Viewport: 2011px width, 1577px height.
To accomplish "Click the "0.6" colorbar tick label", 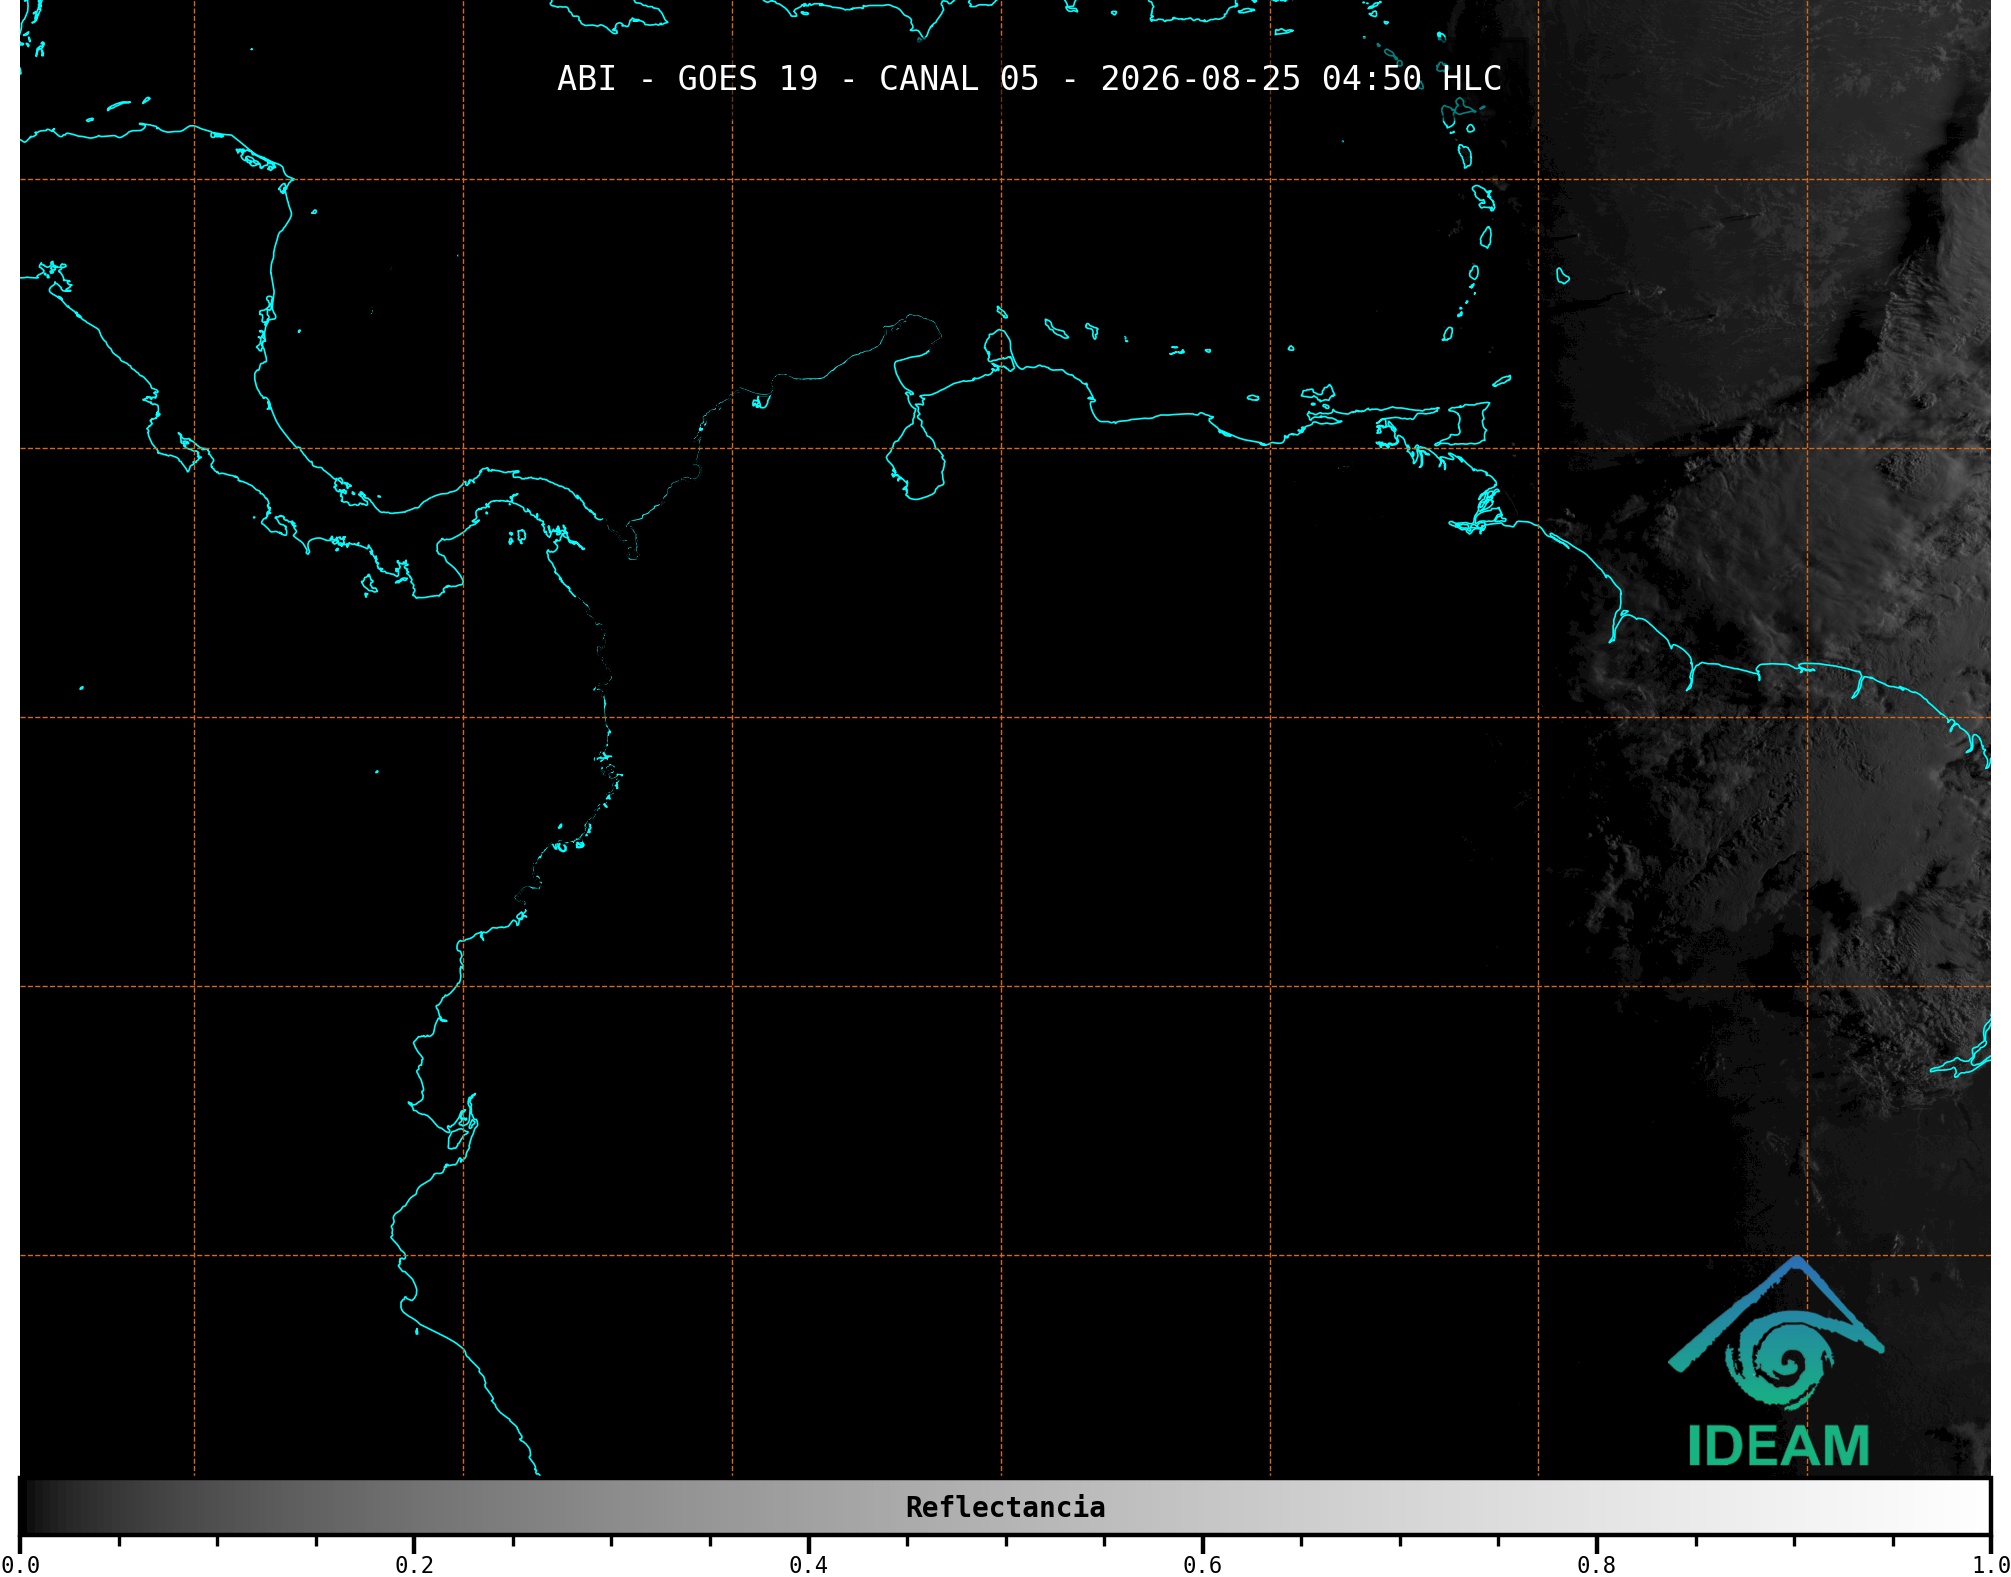I will tap(1202, 1564).
